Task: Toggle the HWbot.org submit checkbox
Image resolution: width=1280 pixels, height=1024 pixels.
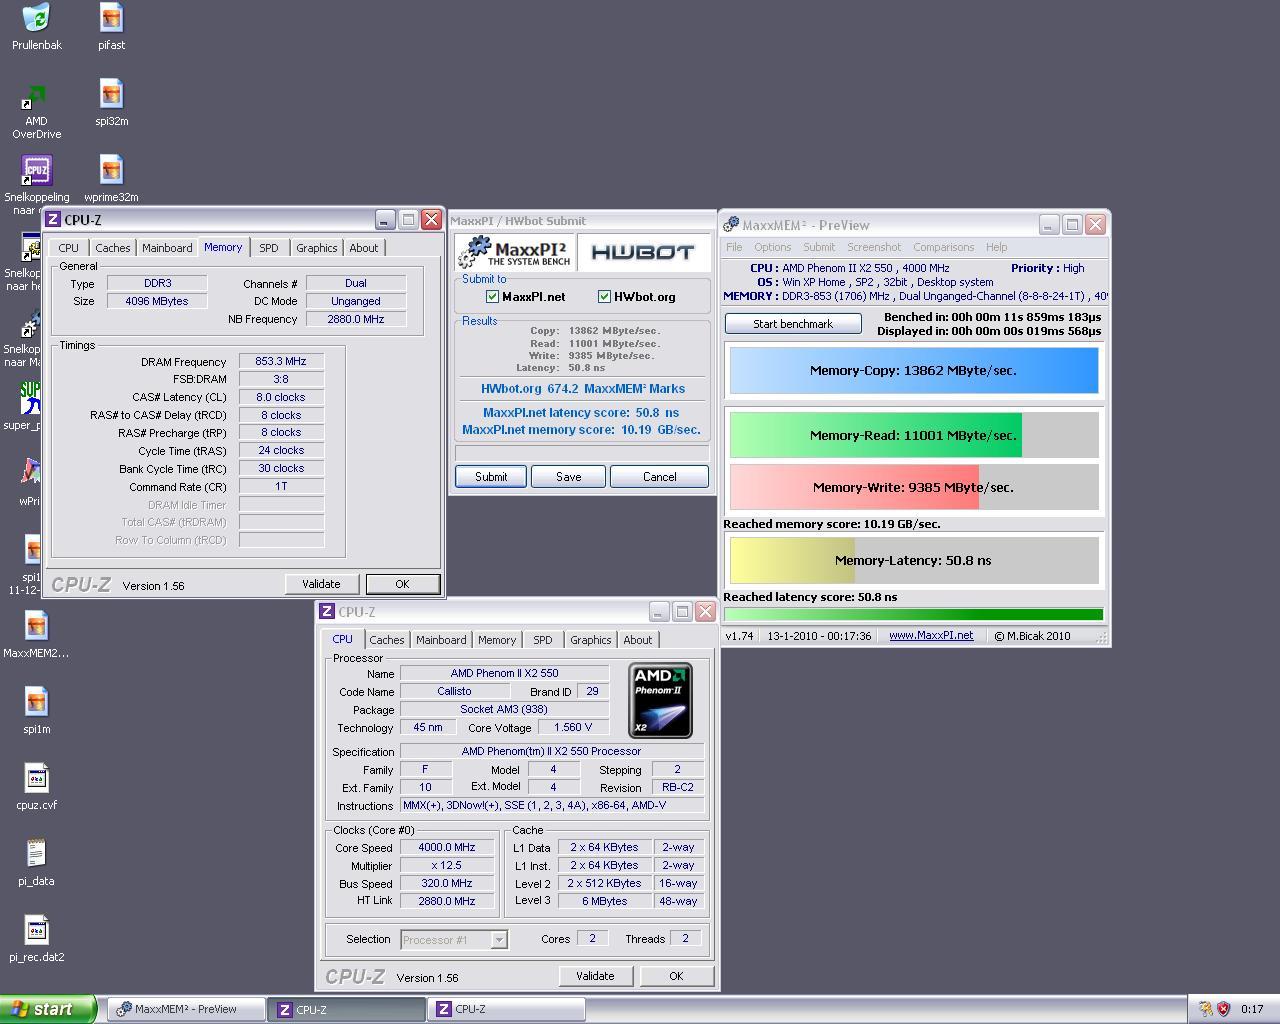Action: [604, 296]
